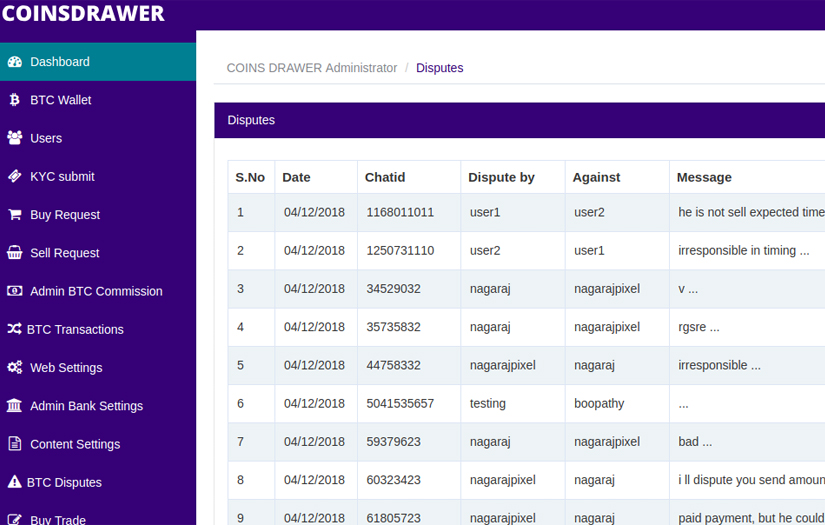Click the document icon for Content Settings
Viewport: 825px width, 525px height.
click(x=15, y=444)
